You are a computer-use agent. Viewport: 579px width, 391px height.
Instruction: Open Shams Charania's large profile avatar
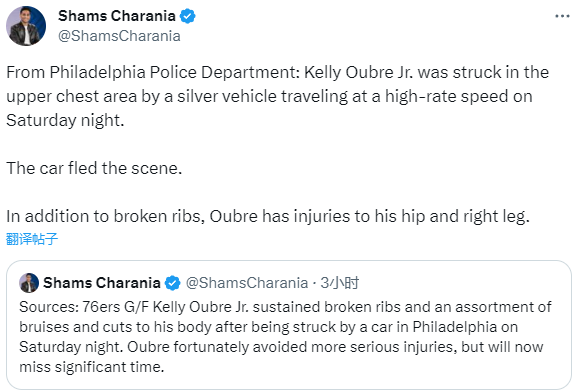[26, 26]
